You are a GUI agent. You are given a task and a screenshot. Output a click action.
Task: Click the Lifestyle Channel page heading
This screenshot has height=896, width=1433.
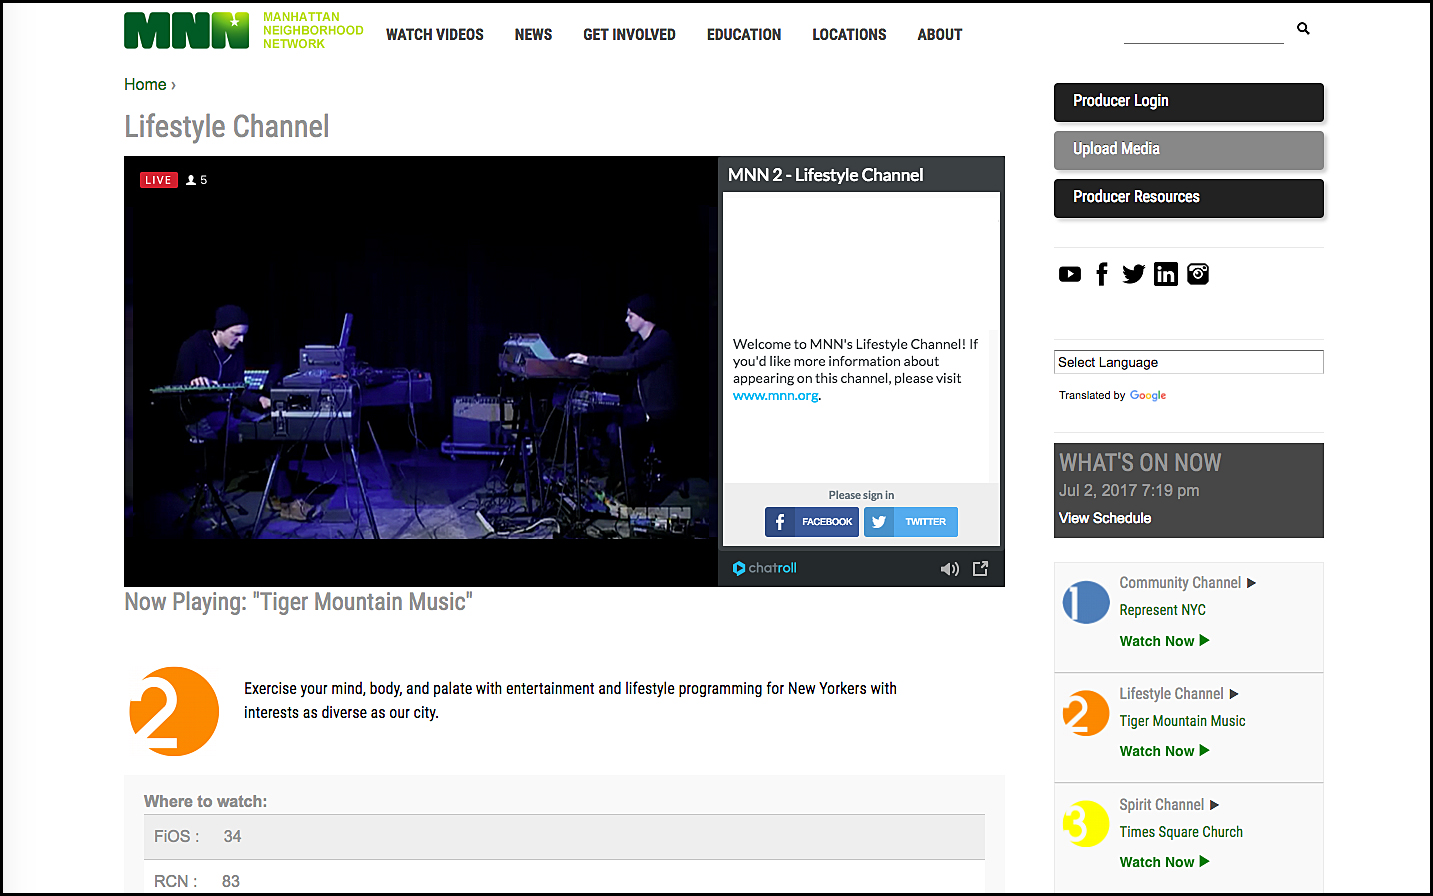(x=227, y=127)
